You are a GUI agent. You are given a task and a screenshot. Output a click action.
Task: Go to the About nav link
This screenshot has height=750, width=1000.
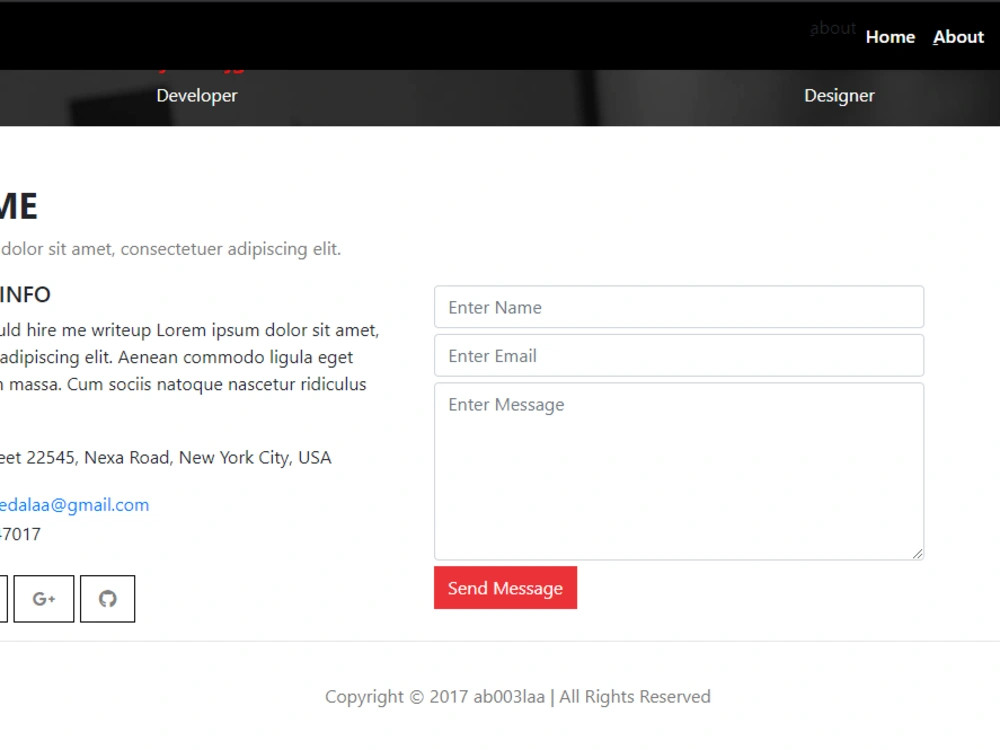tap(959, 37)
